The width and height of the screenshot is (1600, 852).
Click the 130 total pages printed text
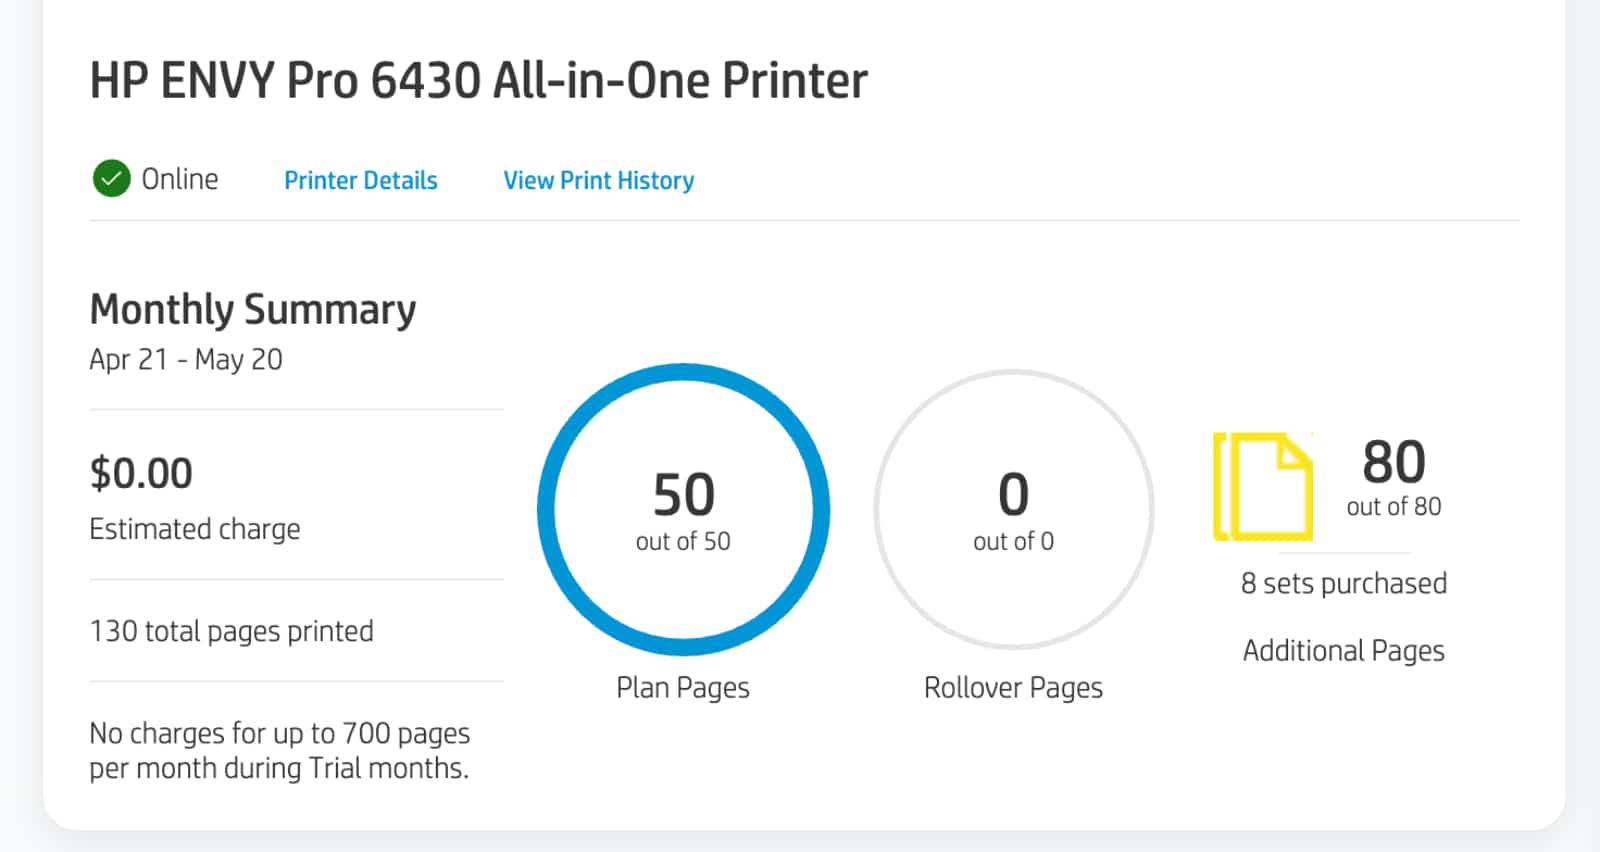[x=231, y=631]
